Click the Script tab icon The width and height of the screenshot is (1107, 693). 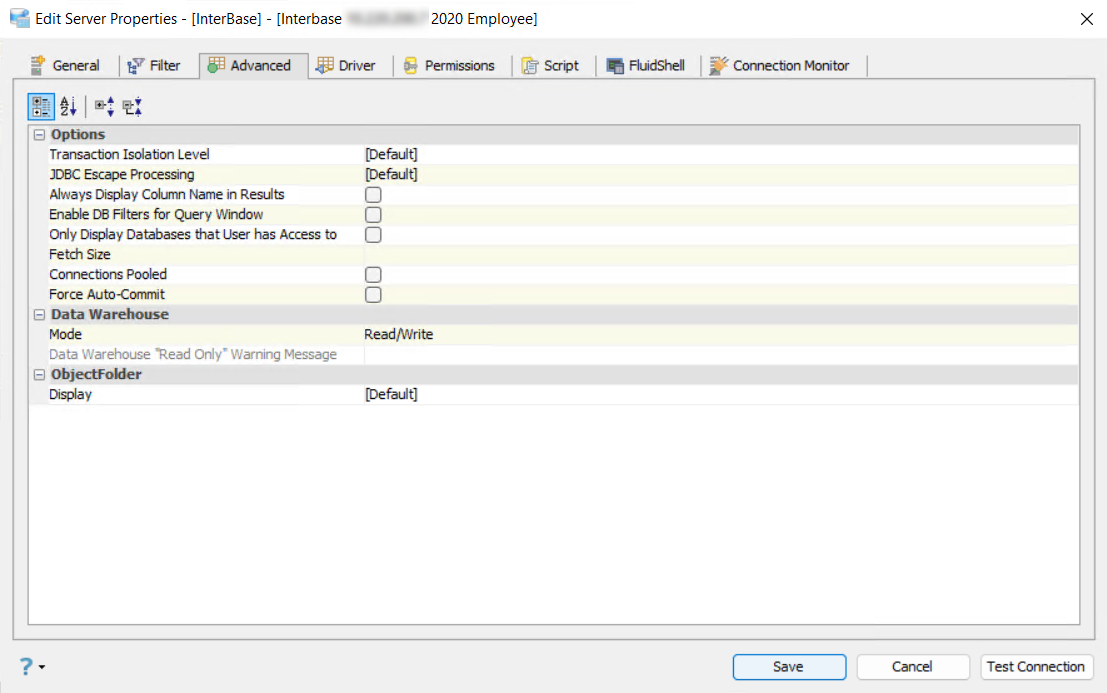tap(529, 66)
